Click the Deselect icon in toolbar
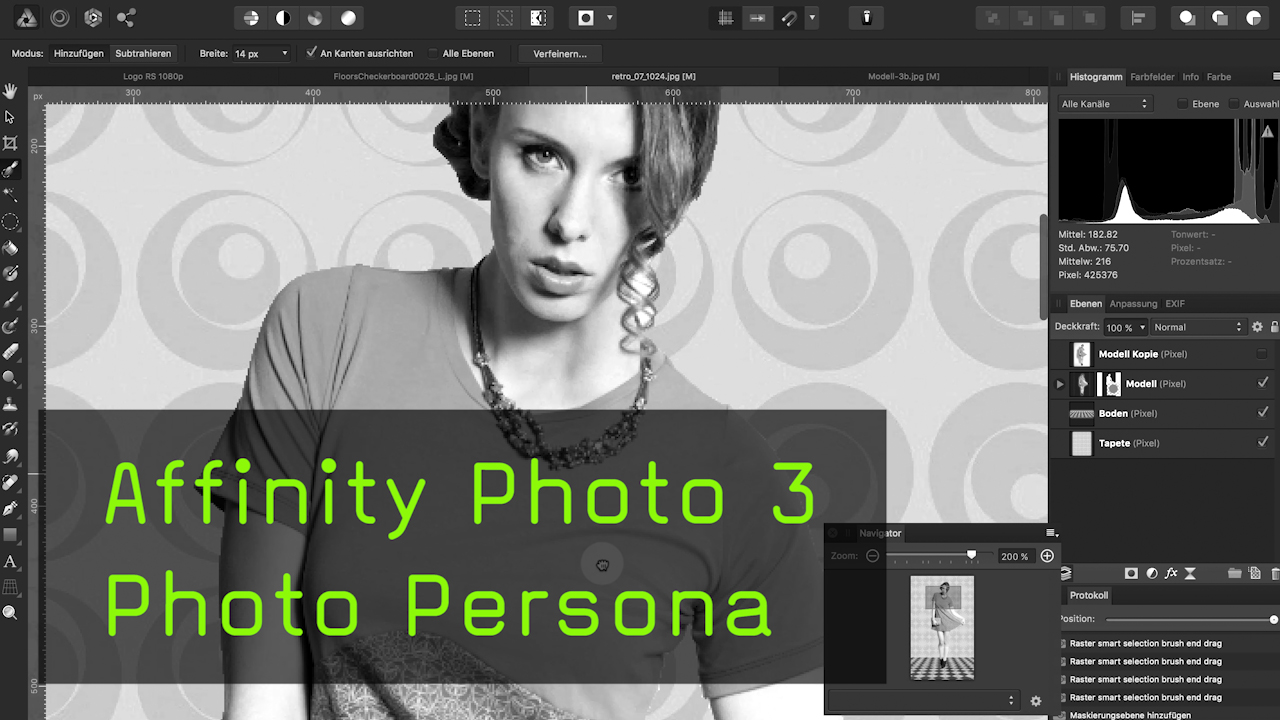 pyautogui.click(x=506, y=18)
